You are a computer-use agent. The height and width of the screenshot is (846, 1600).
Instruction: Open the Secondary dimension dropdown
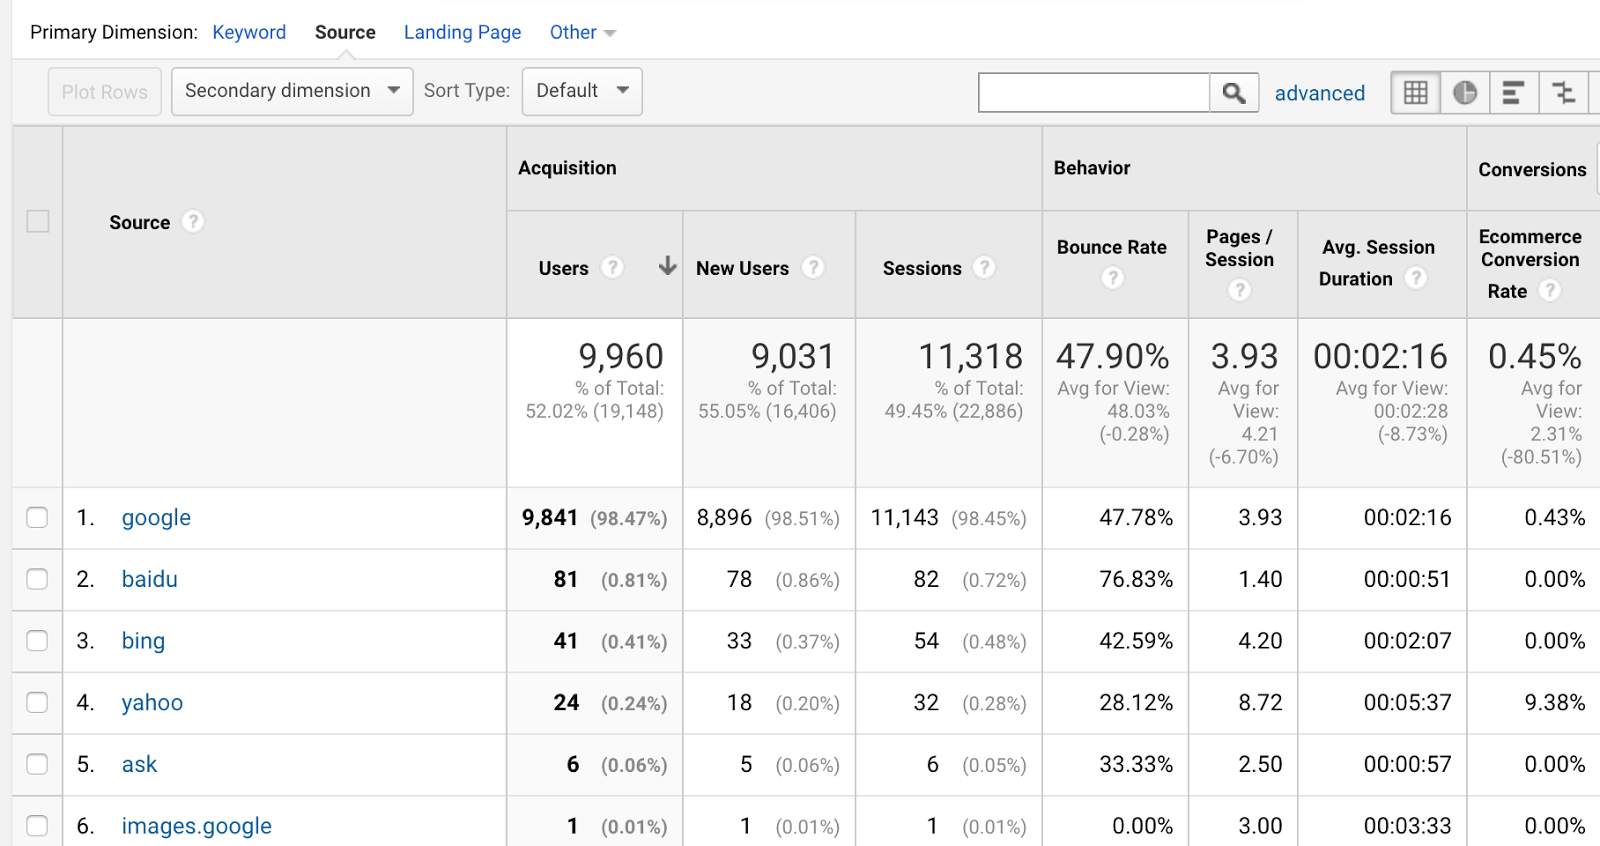pos(292,91)
